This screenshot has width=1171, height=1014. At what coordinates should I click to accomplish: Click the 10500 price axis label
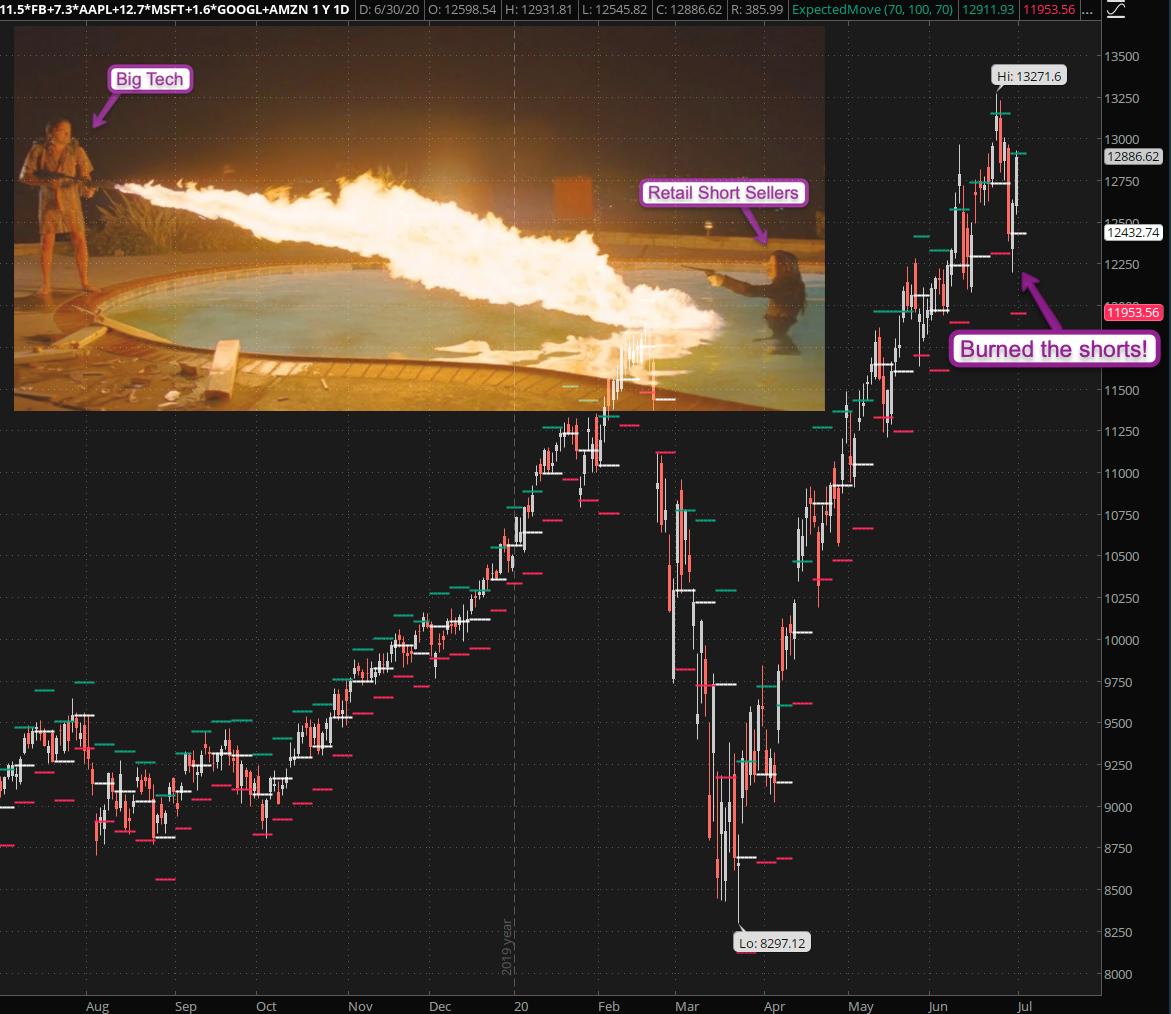coord(1122,557)
